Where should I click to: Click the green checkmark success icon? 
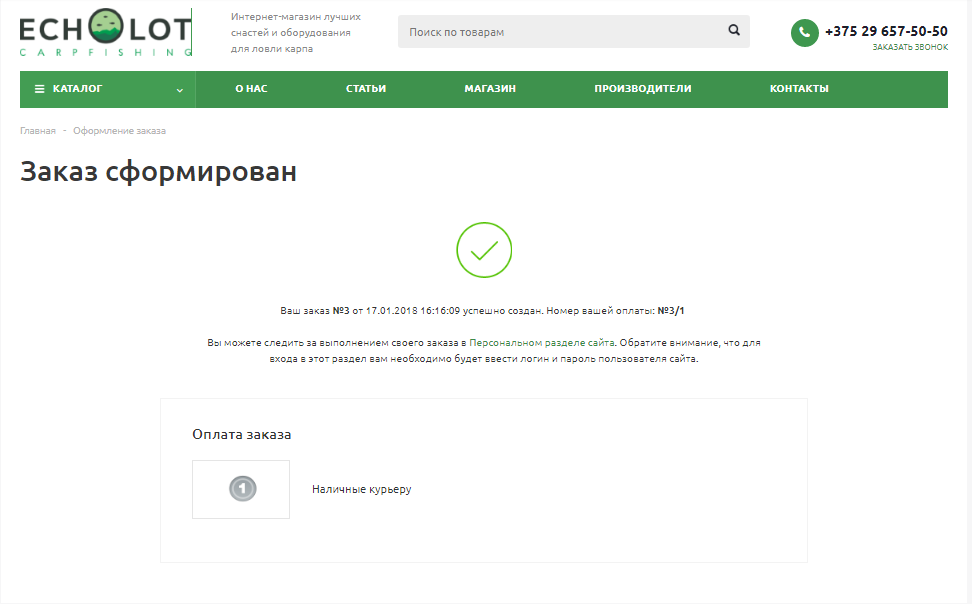coord(484,250)
